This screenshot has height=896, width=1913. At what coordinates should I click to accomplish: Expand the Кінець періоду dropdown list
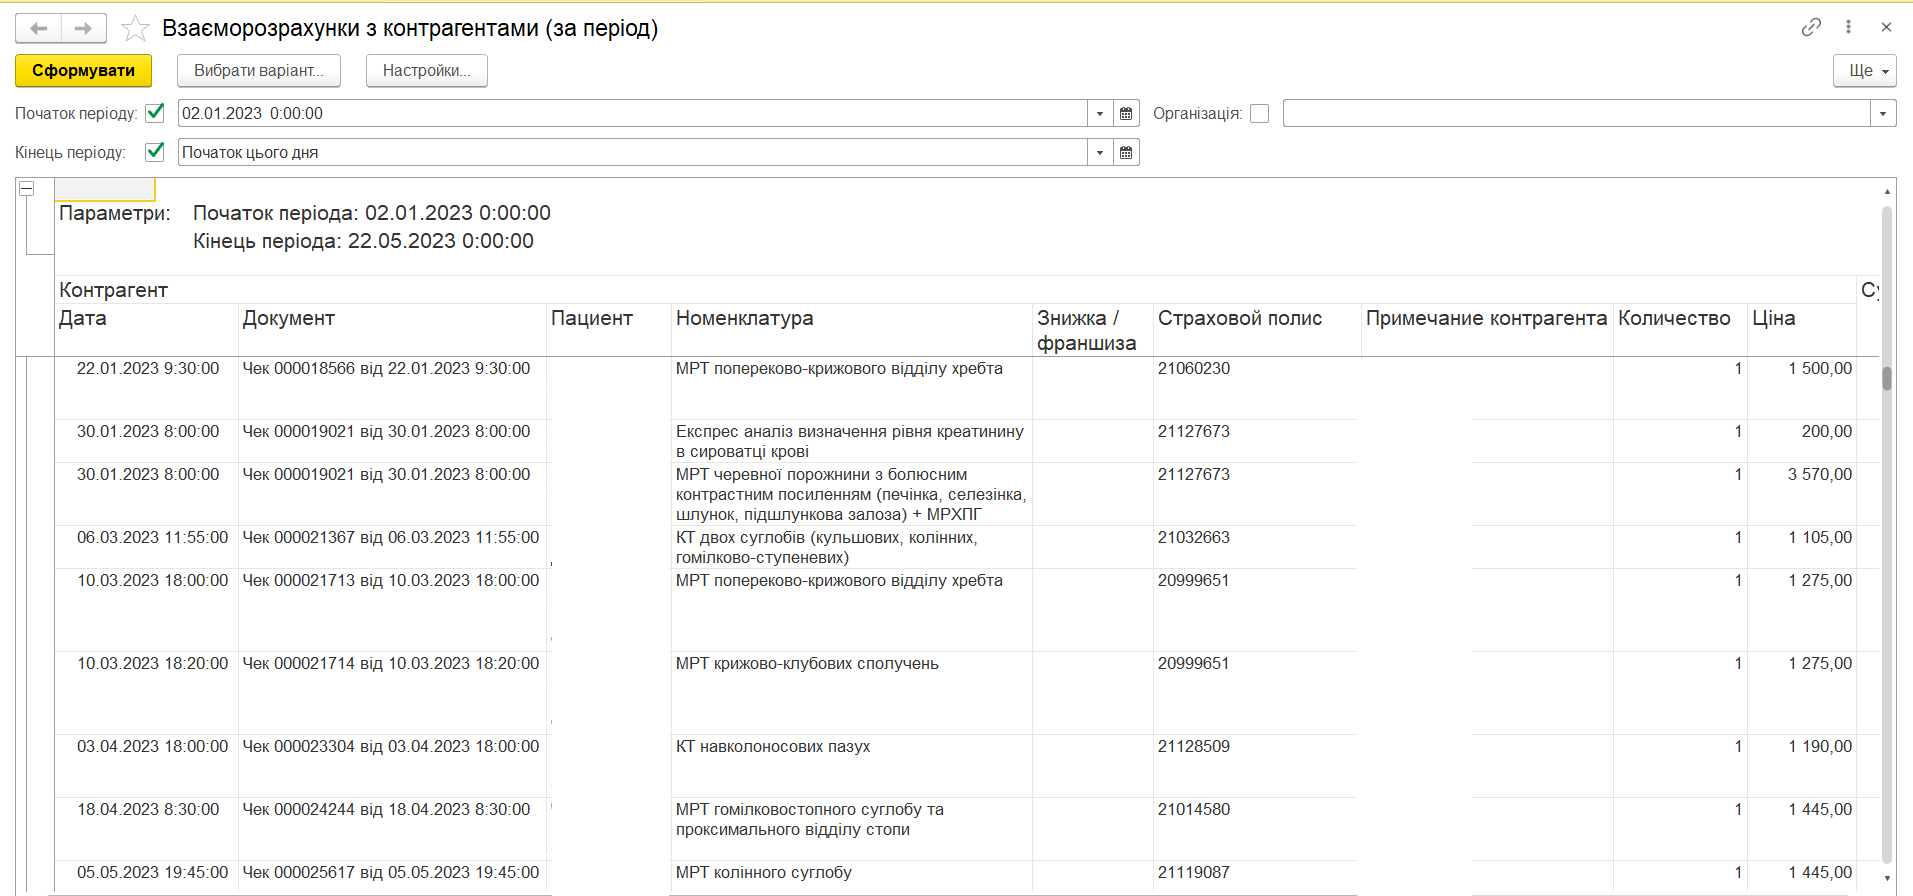pyautogui.click(x=1100, y=152)
